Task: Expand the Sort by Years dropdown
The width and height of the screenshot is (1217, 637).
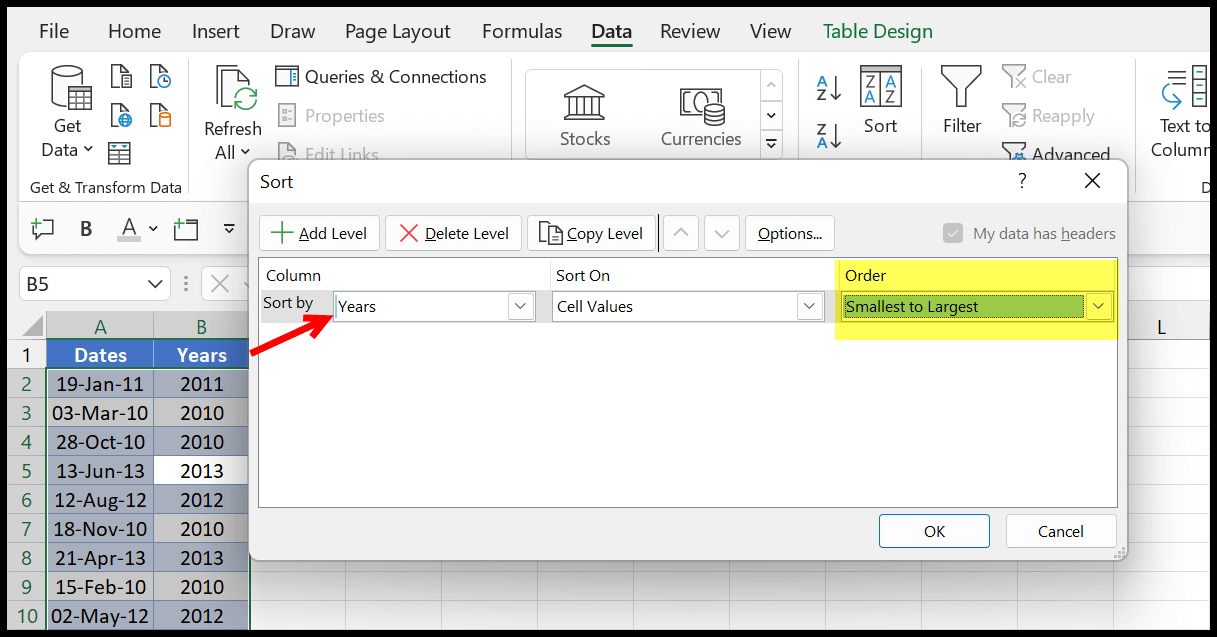Action: [520, 306]
